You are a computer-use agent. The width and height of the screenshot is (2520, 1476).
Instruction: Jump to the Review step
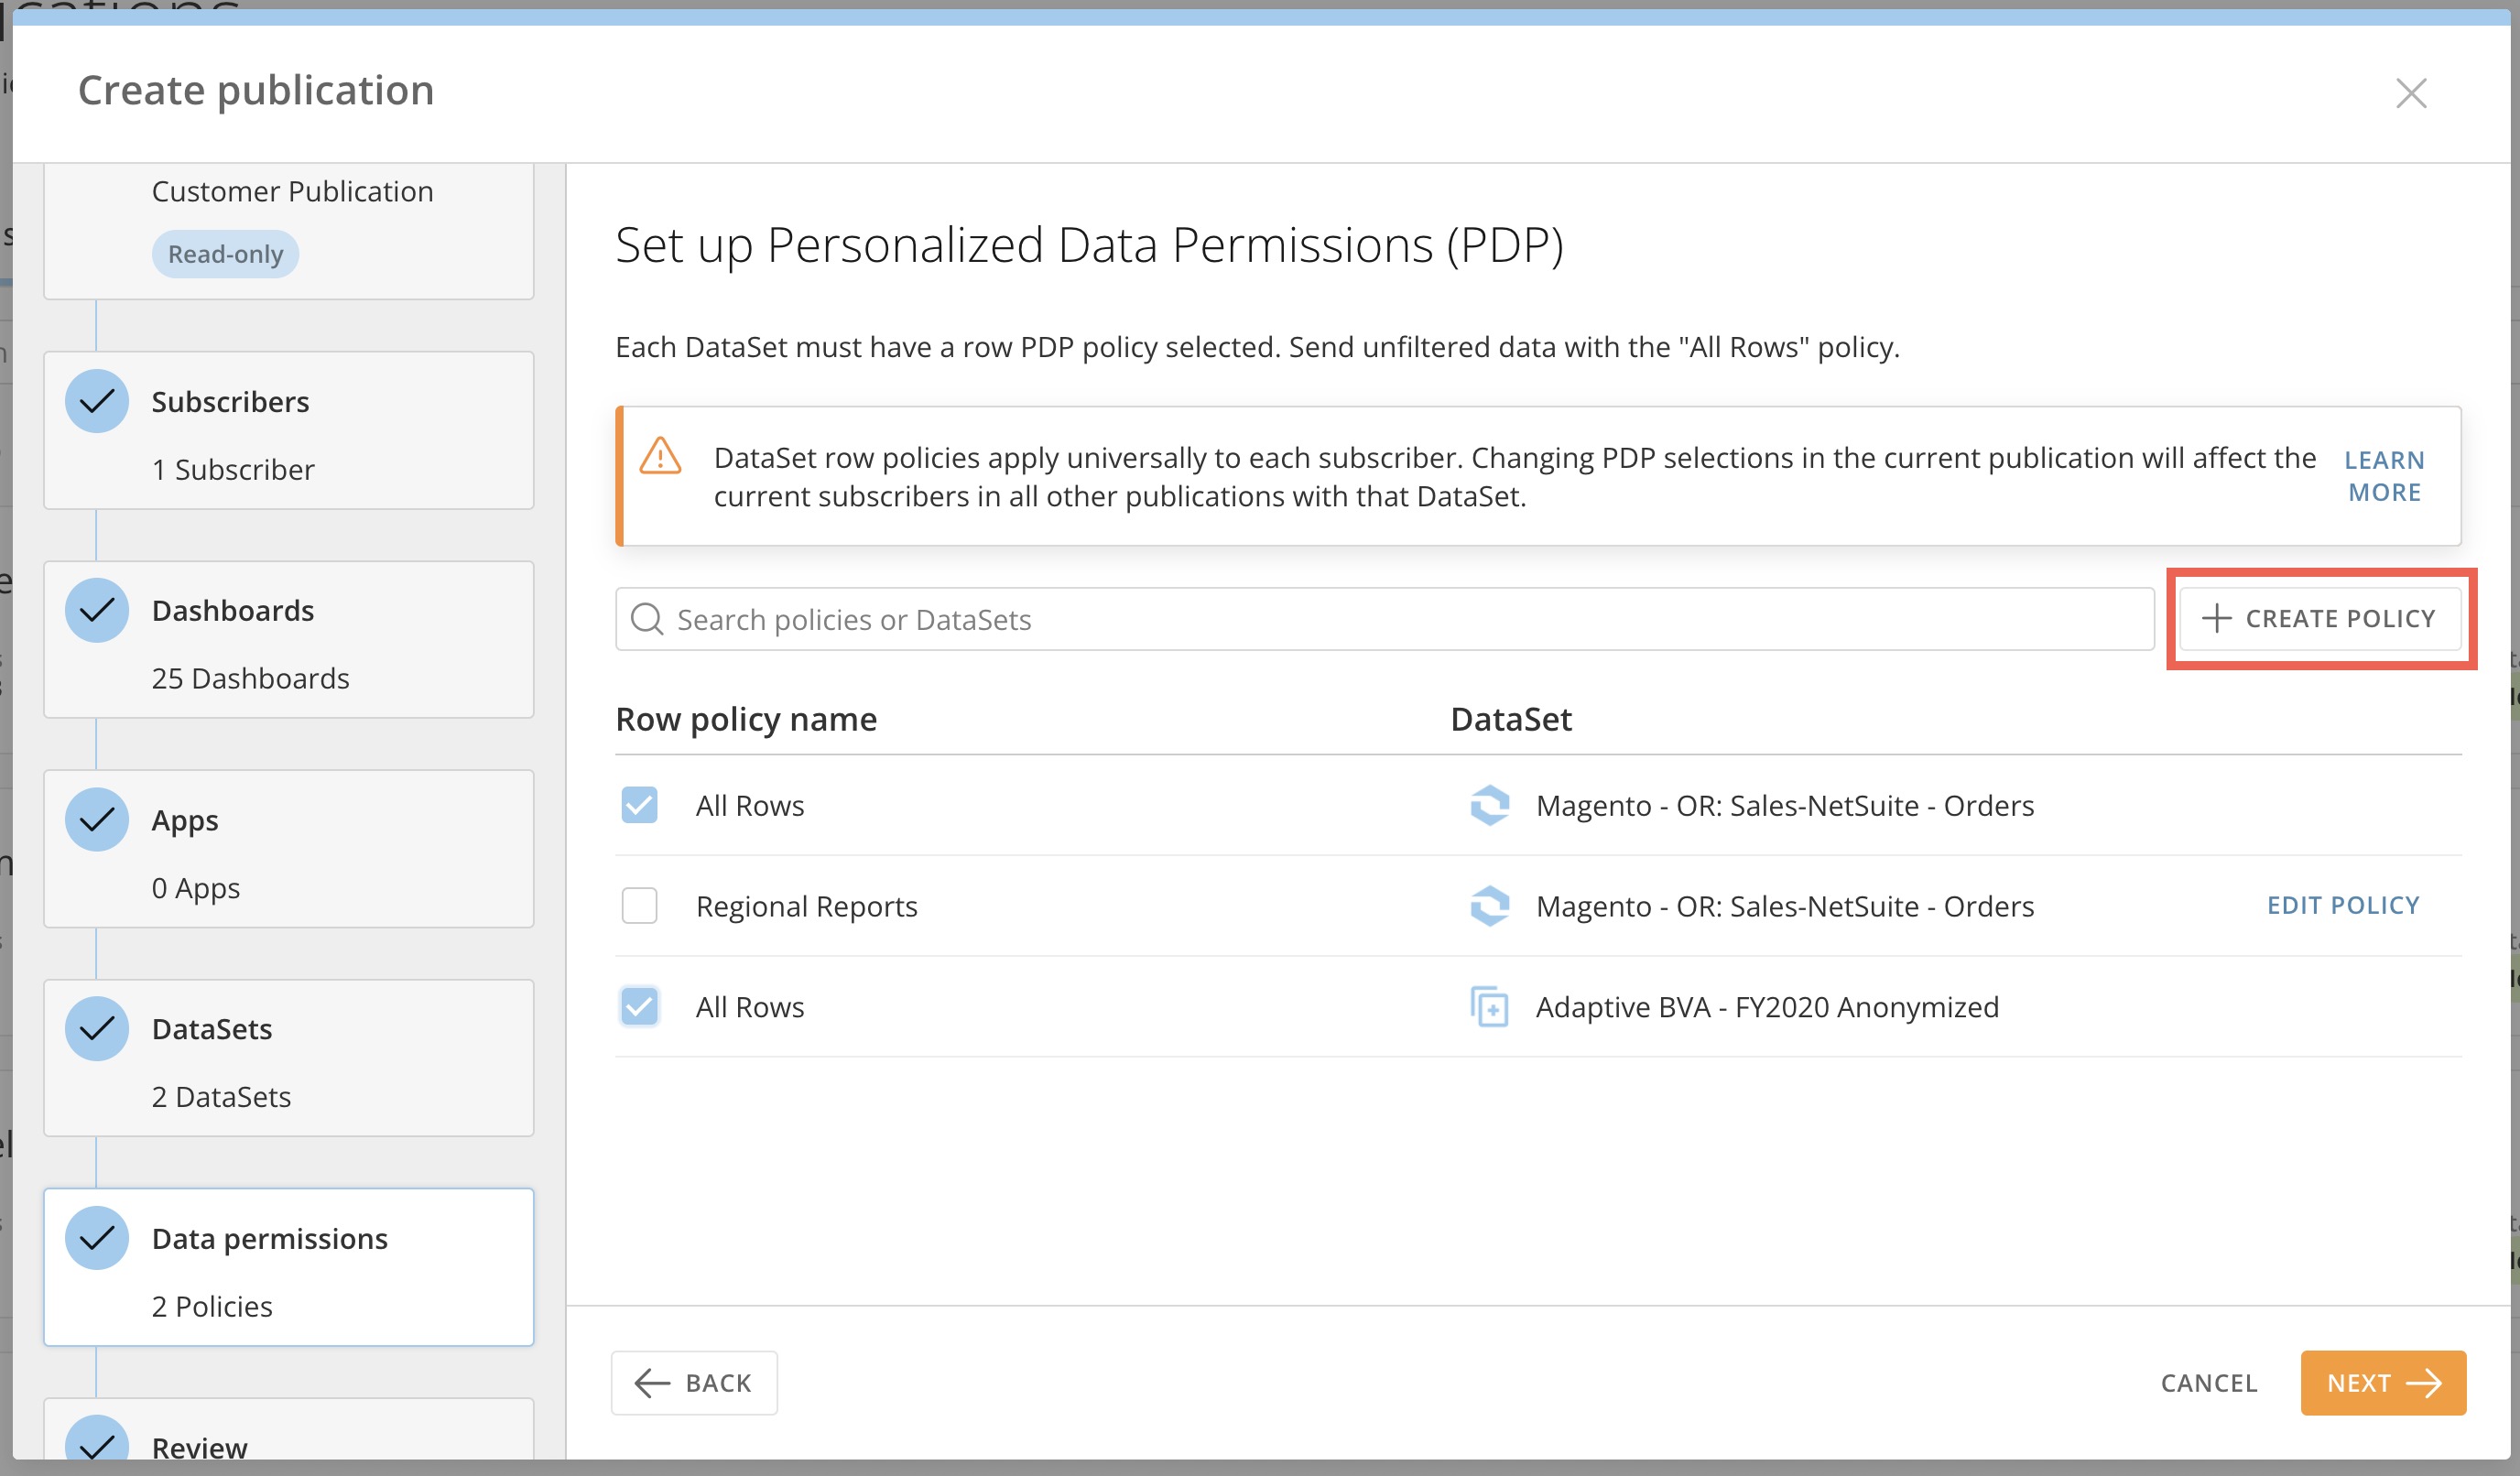[289, 1430]
